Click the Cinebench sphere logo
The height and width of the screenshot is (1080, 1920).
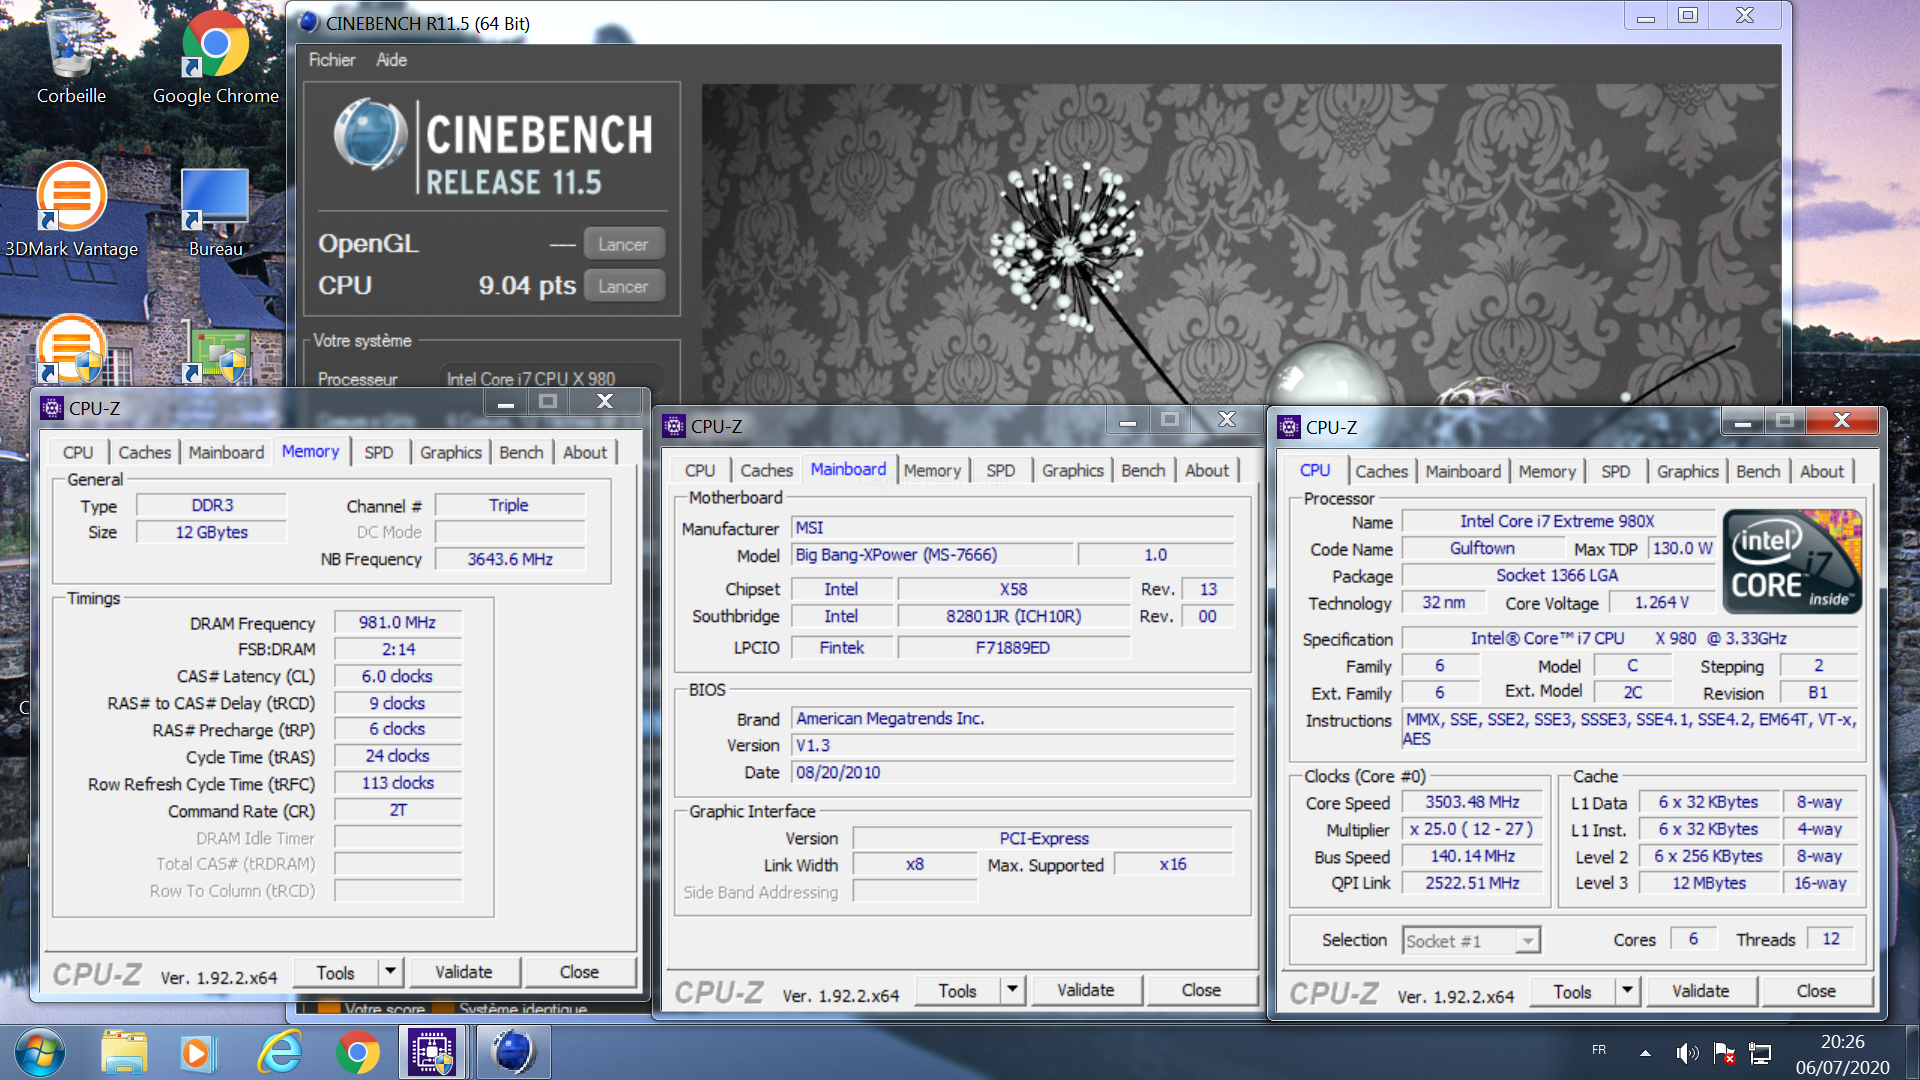(370, 135)
